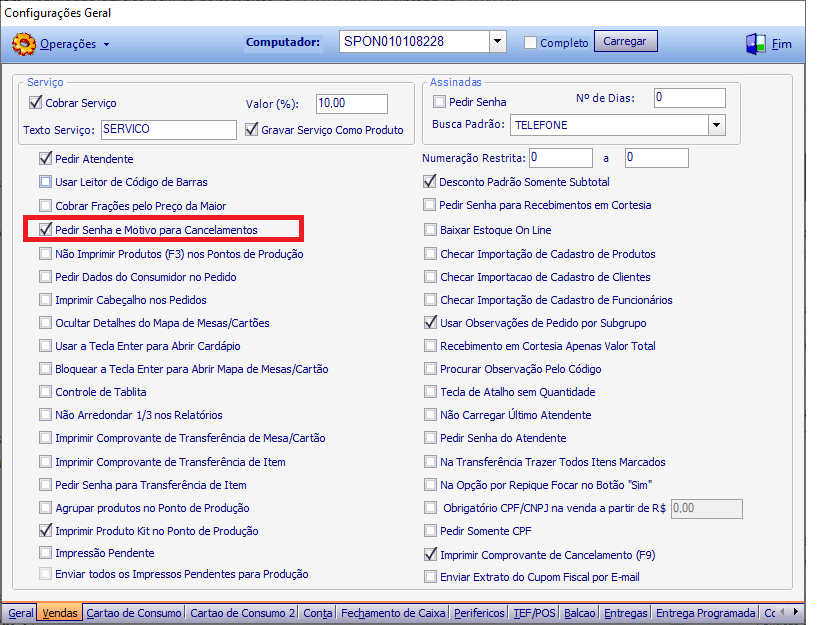Image resolution: width=819 pixels, height=625 pixels.
Task: Uncheck Desconto Padrão Somente Subtotal
Action: [x=429, y=182]
